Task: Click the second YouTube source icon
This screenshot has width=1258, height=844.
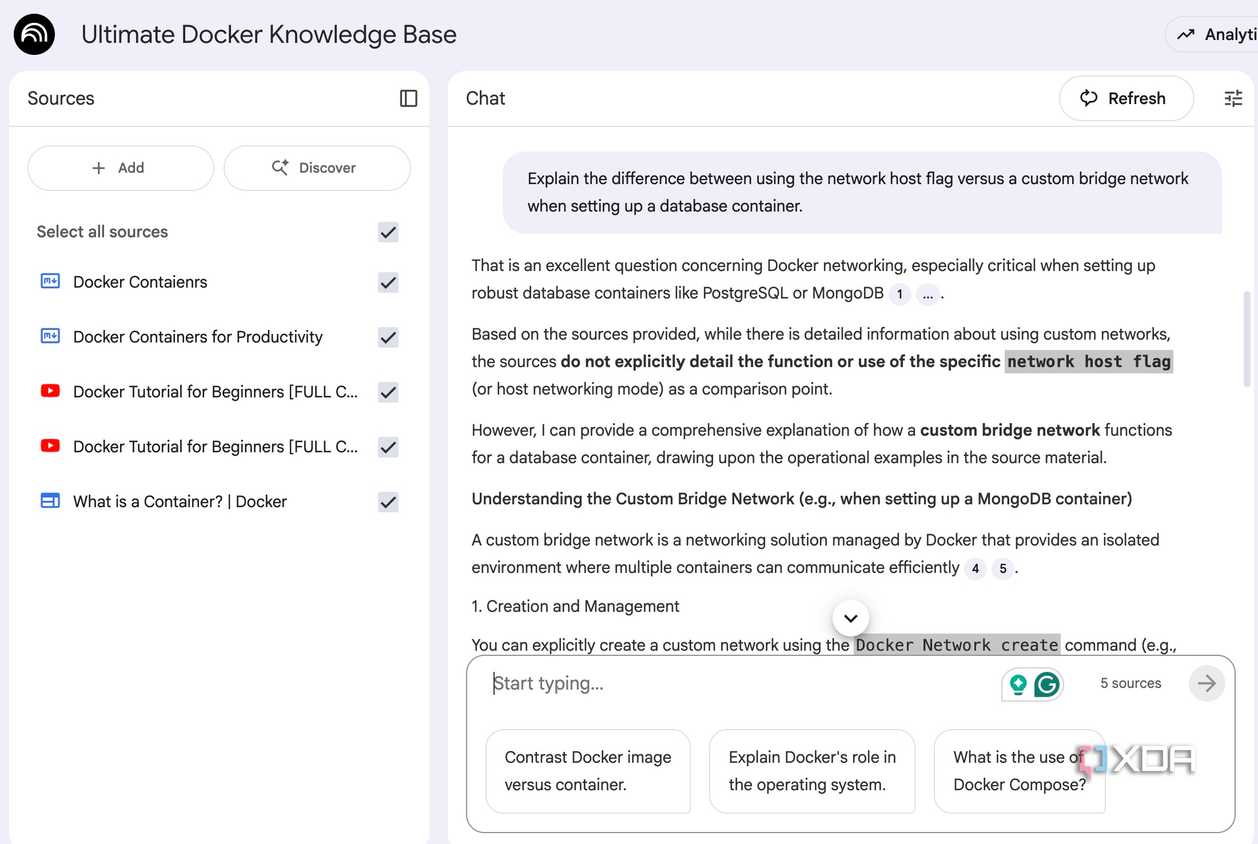Action: 50,446
